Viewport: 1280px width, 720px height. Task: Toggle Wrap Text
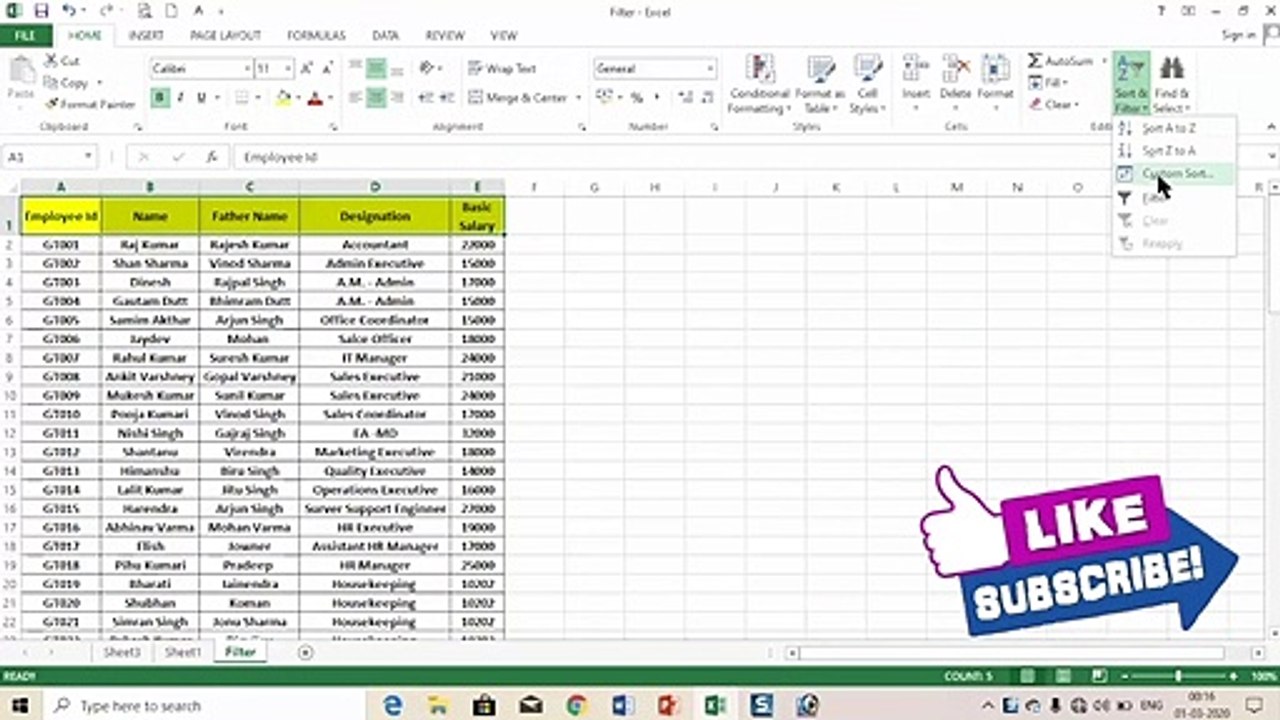(x=502, y=69)
